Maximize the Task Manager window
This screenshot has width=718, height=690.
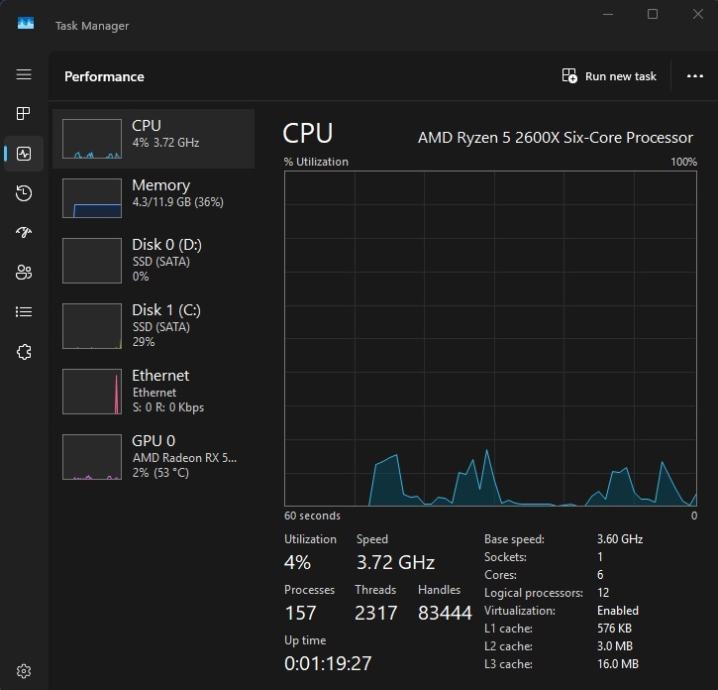click(x=653, y=14)
